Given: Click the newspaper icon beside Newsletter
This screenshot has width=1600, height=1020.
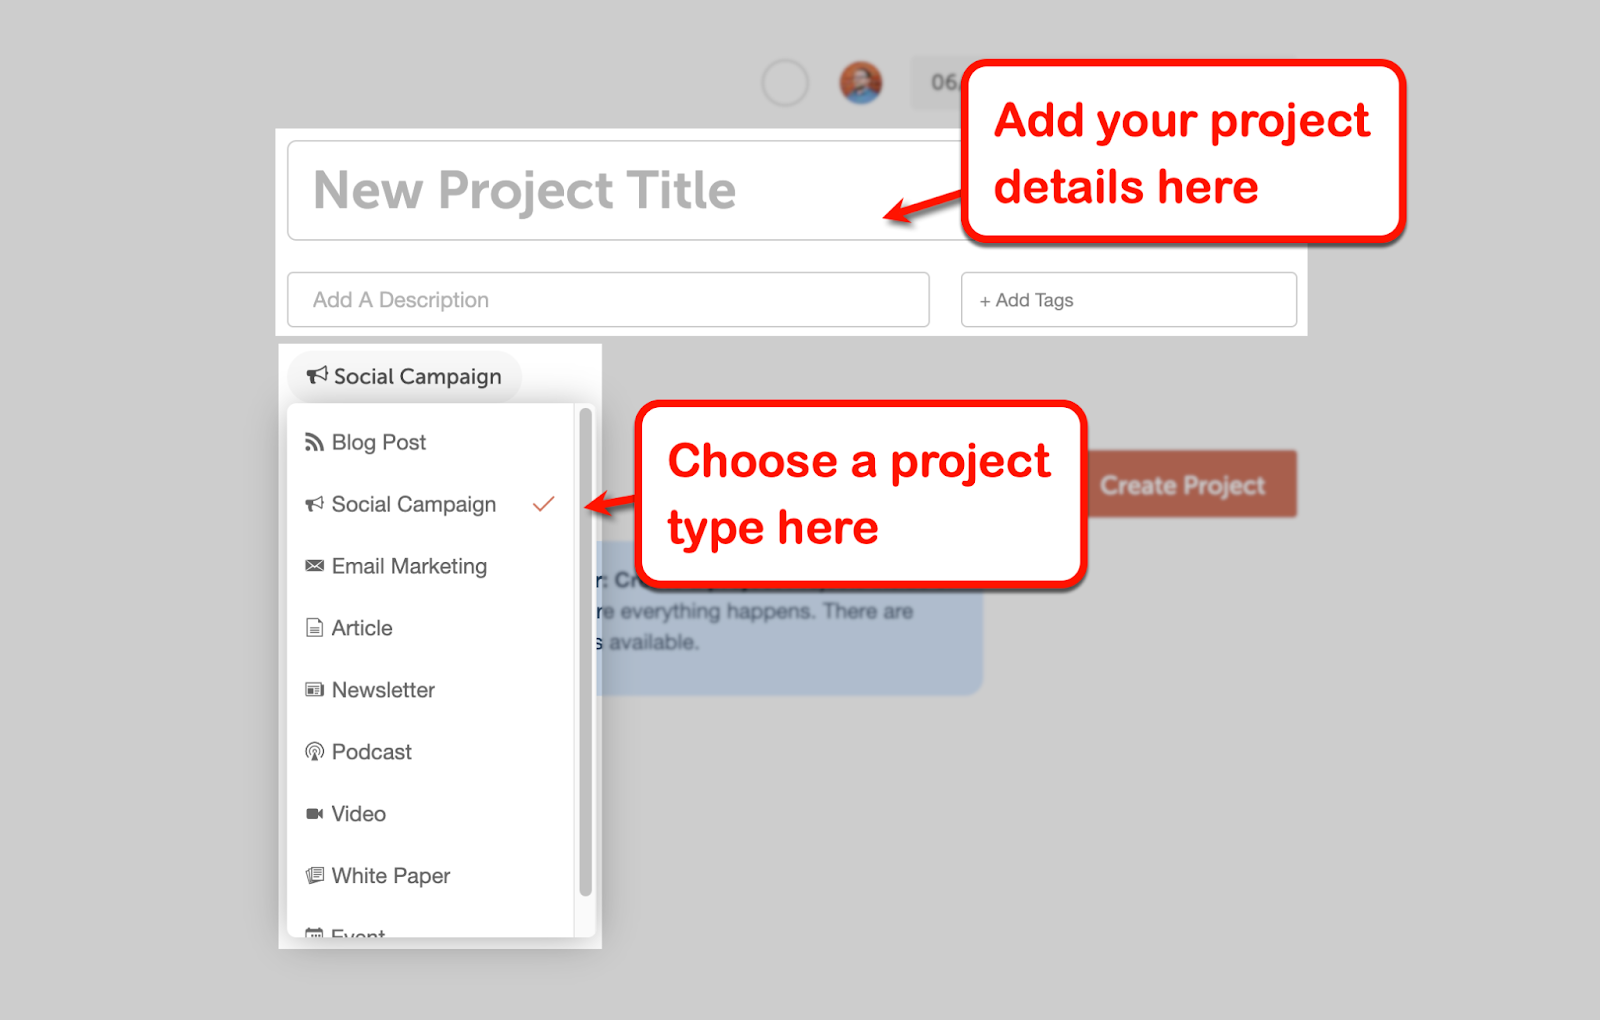Looking at the screenshot, I should [314, 690].
